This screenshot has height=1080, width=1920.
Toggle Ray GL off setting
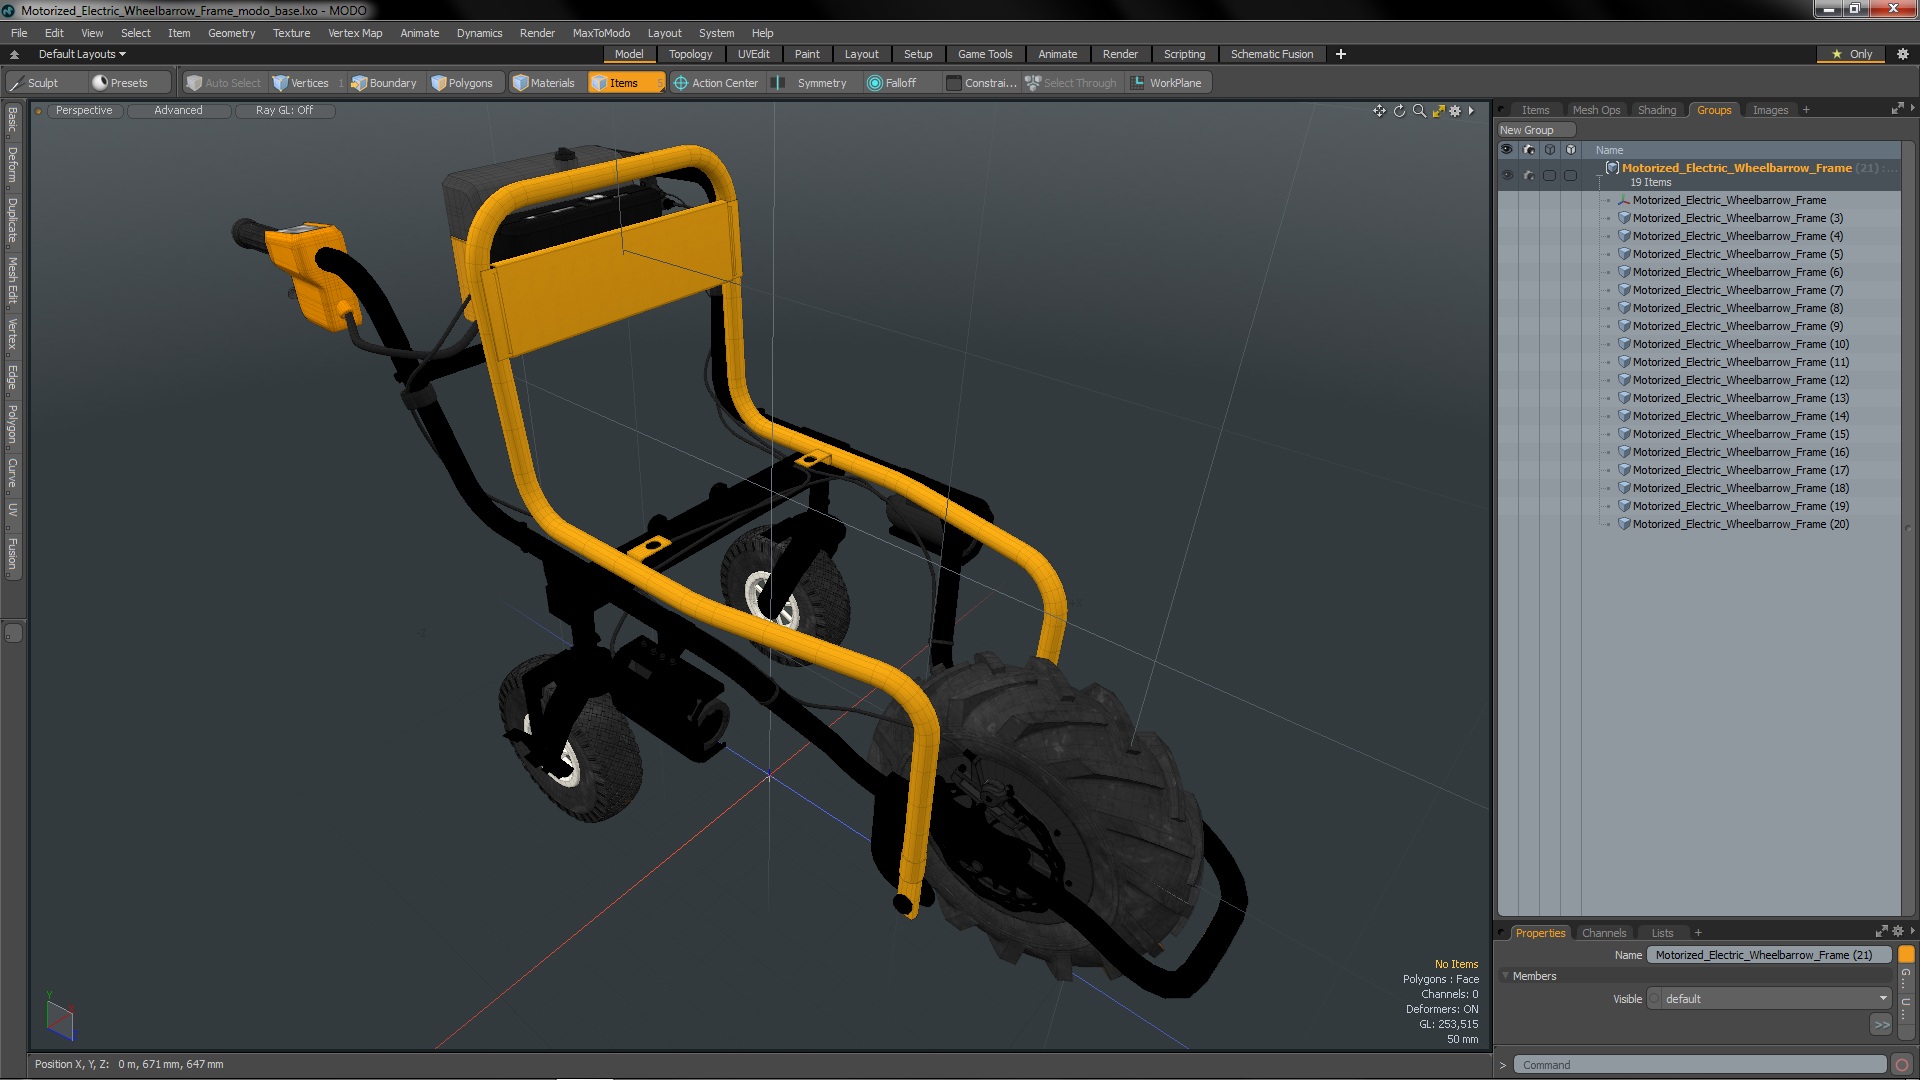[x=284, y=111]
